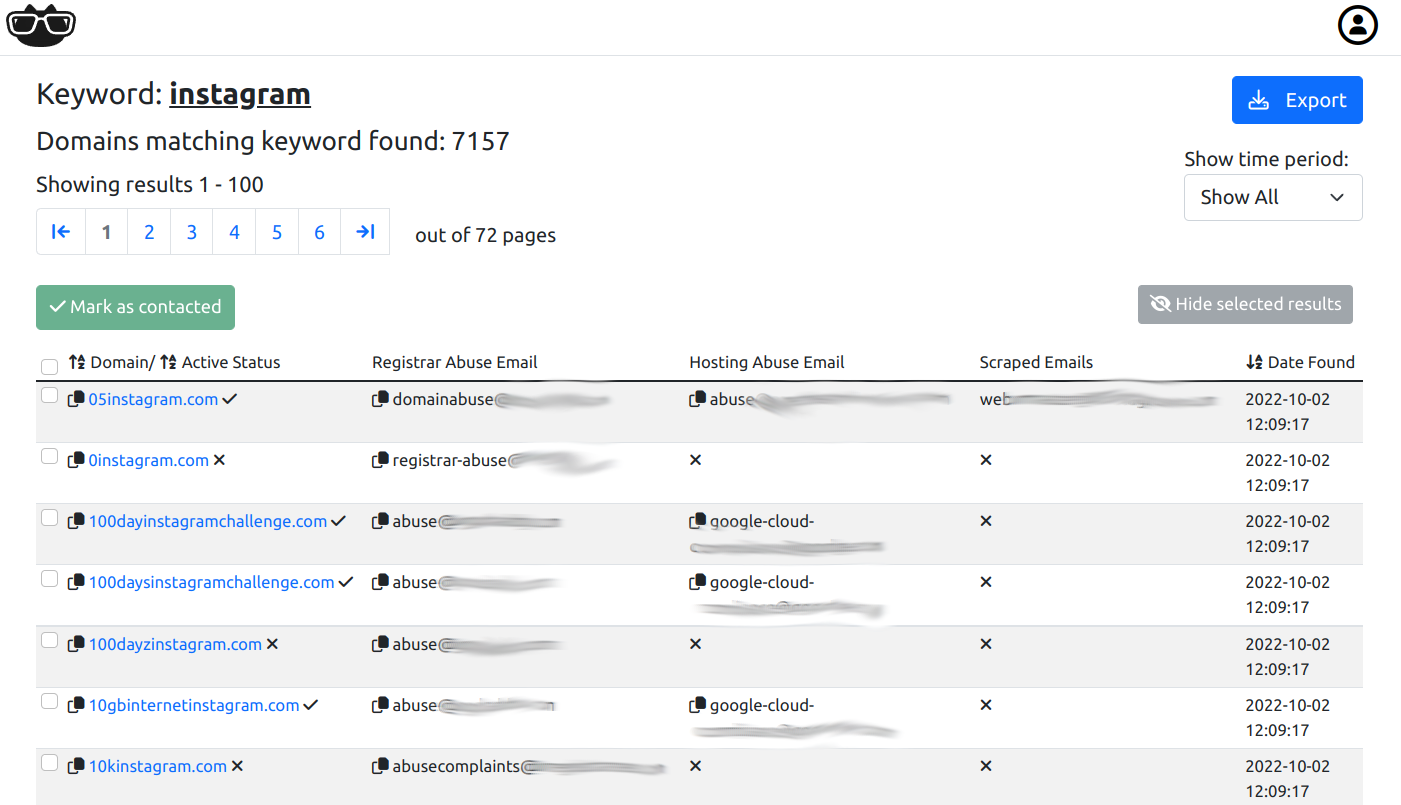Click the Scraped Emails column header
The height and width of the screenshot is (805, 1401).
pyautogui.click(x=1036, y=362)
